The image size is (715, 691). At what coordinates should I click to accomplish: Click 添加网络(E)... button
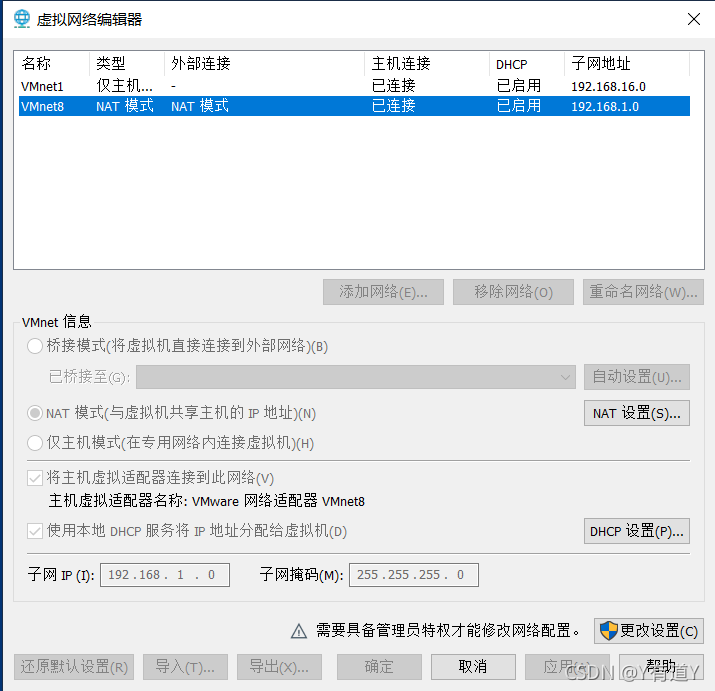pos(383,292)
